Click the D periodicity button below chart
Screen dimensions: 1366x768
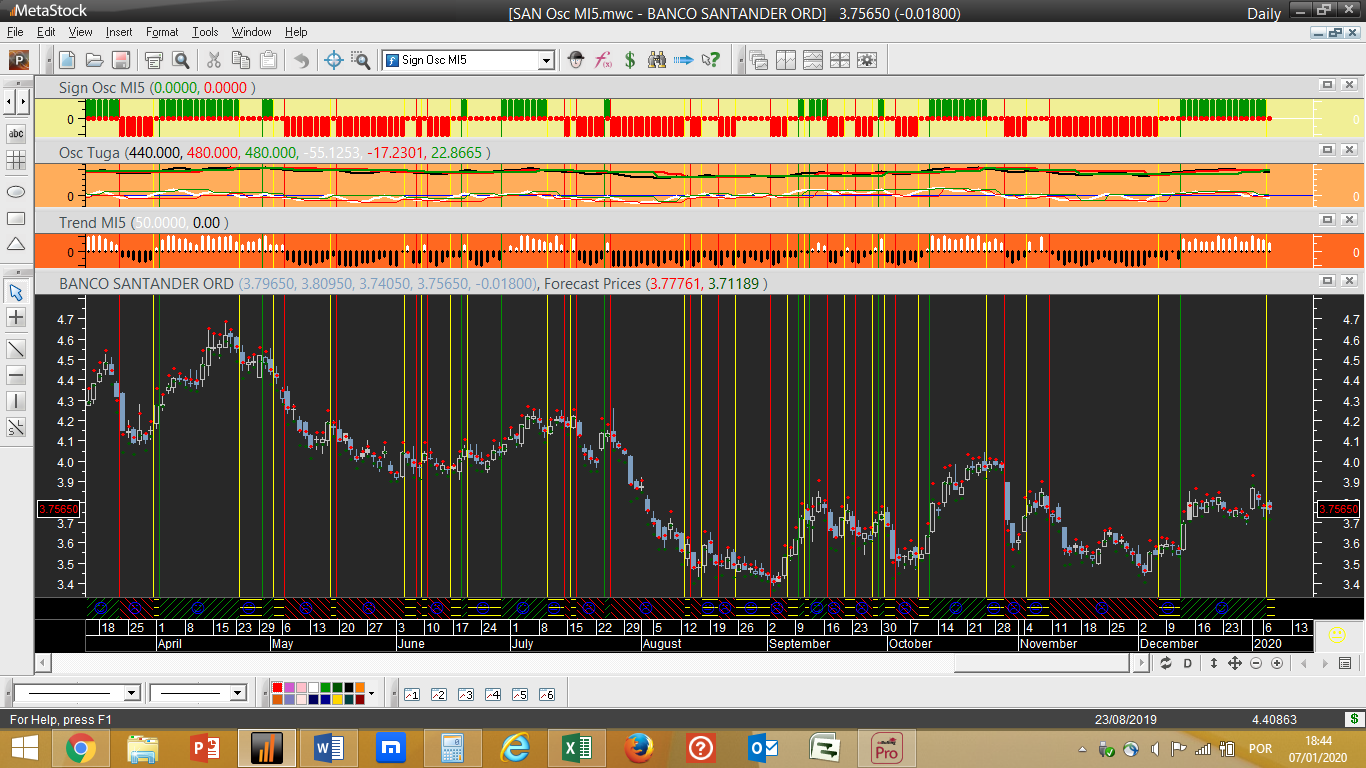pos(1188,663)
